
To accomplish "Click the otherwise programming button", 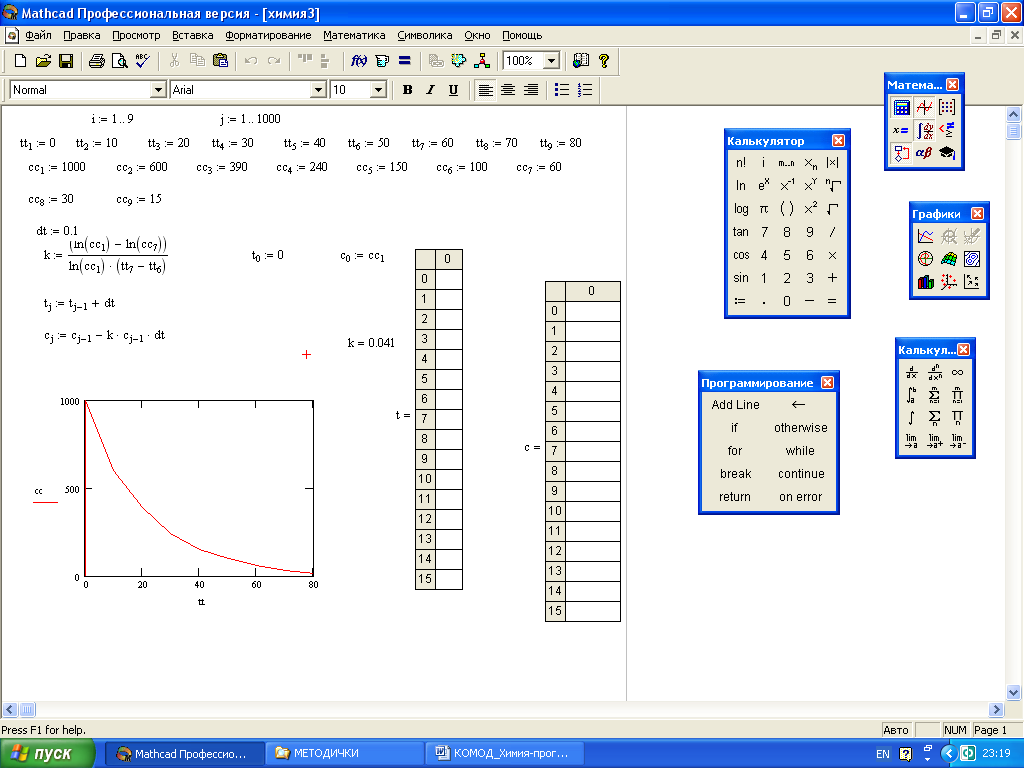I will tap(800, 428).
